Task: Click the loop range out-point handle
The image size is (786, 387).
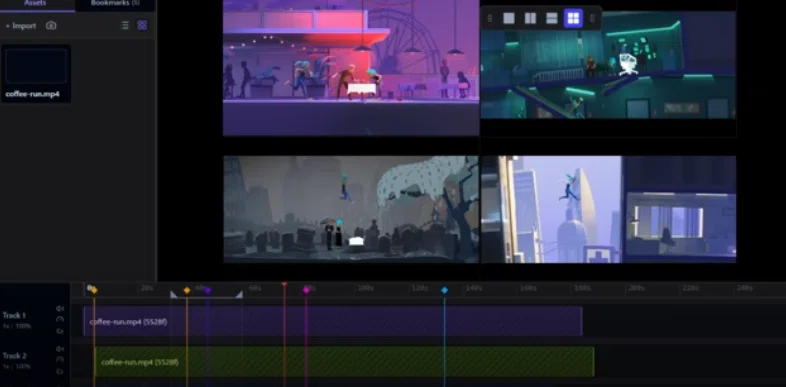Action: pos(240,294)
